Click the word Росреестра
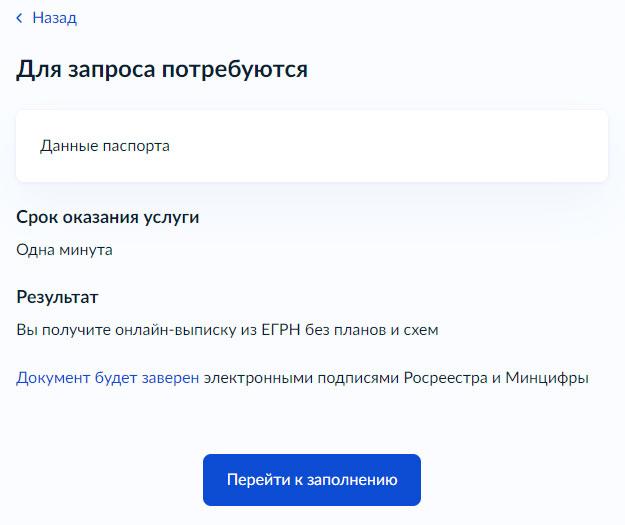The image size is (625, 525). pos(445,378)
